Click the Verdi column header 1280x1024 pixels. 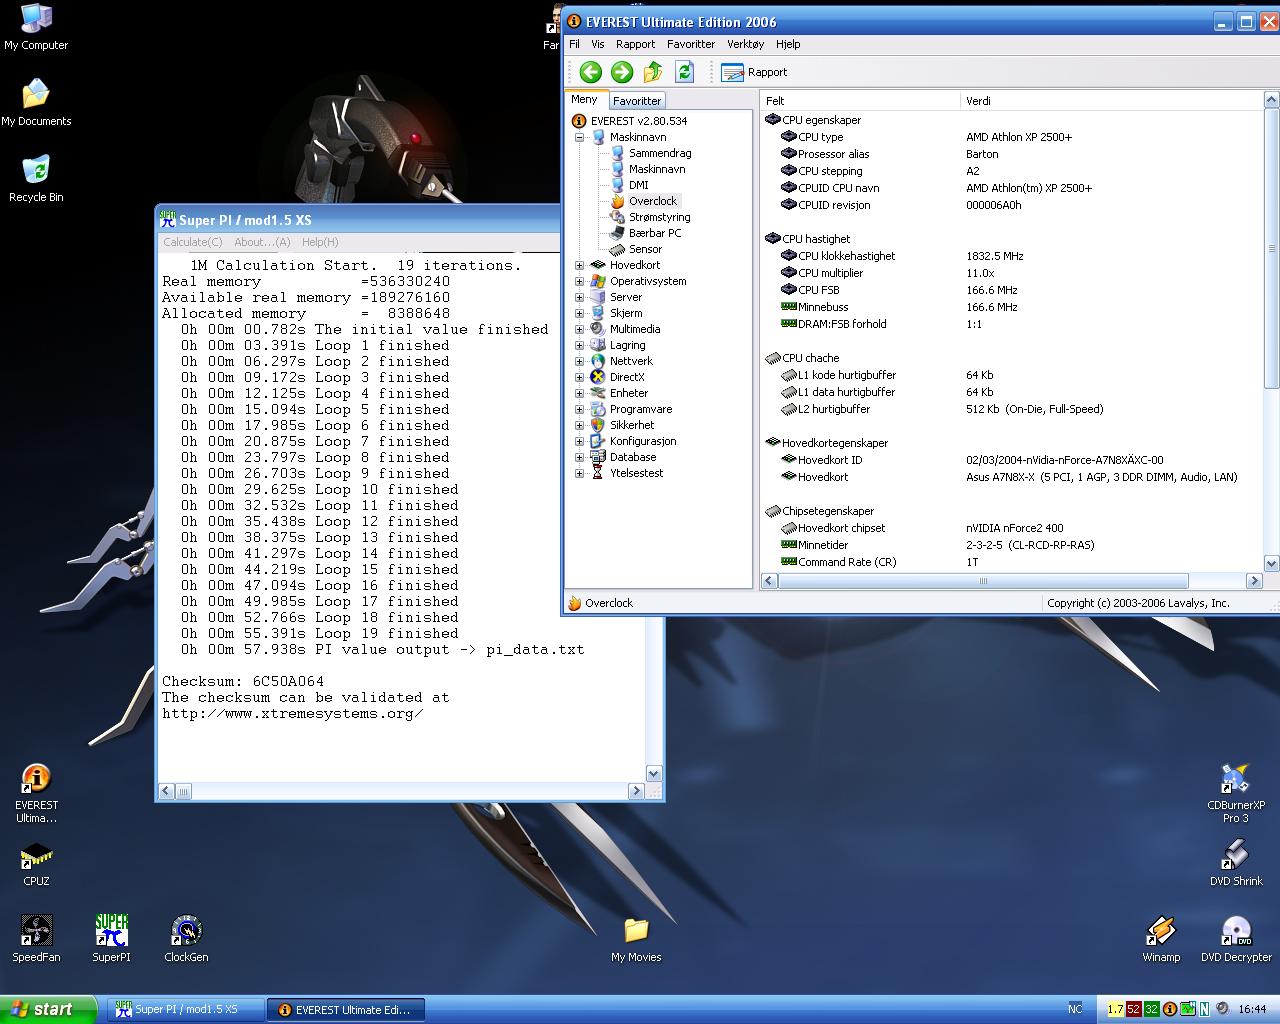point(1111,101)
